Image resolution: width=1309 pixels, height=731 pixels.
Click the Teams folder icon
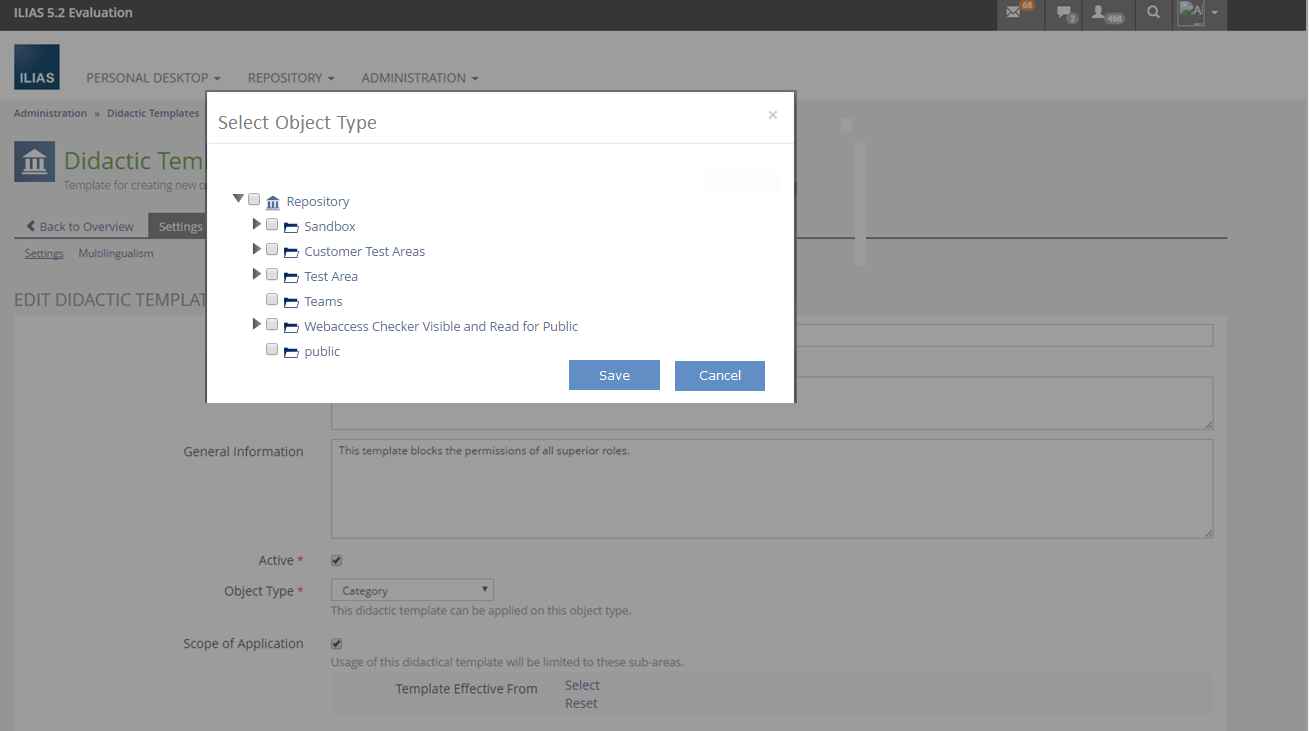pyautogui.click(x=291, y=302)
